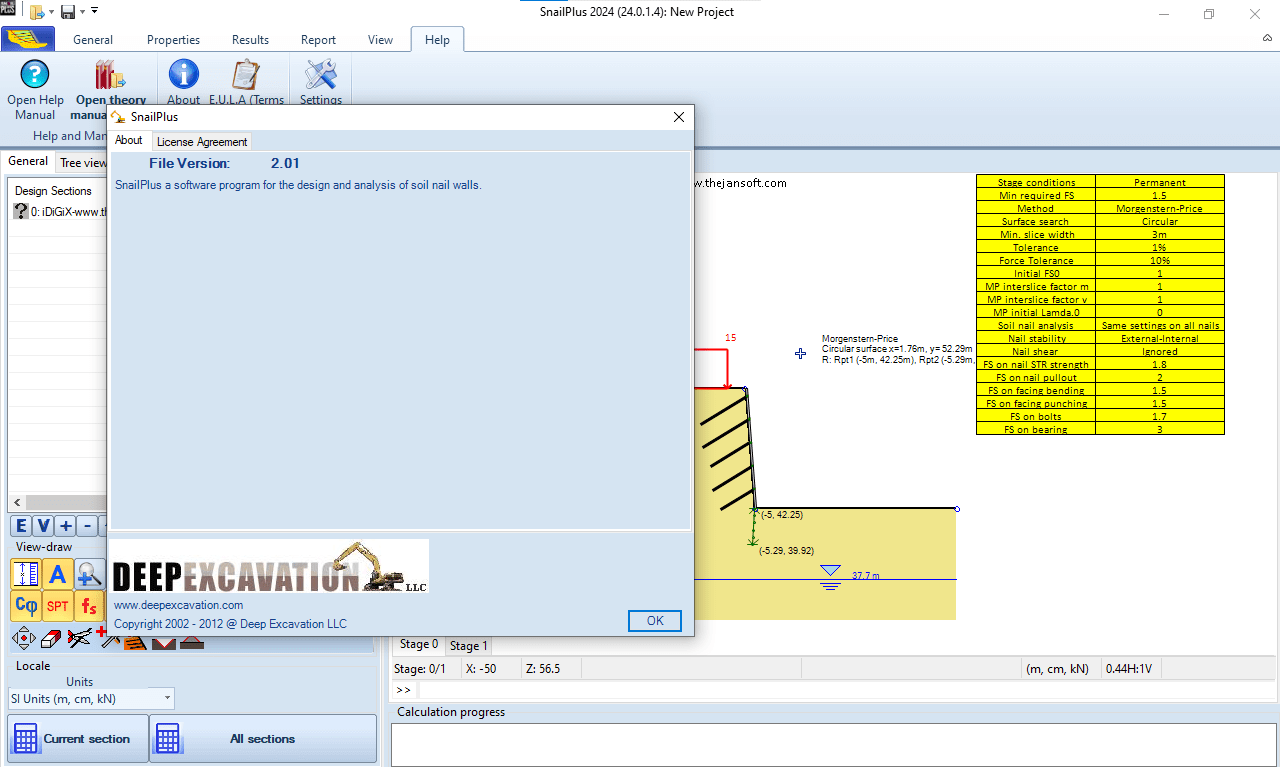1280x767 pixels.
Task: Select the zoom magnifier tool
Action: click(x=90, y=574)
